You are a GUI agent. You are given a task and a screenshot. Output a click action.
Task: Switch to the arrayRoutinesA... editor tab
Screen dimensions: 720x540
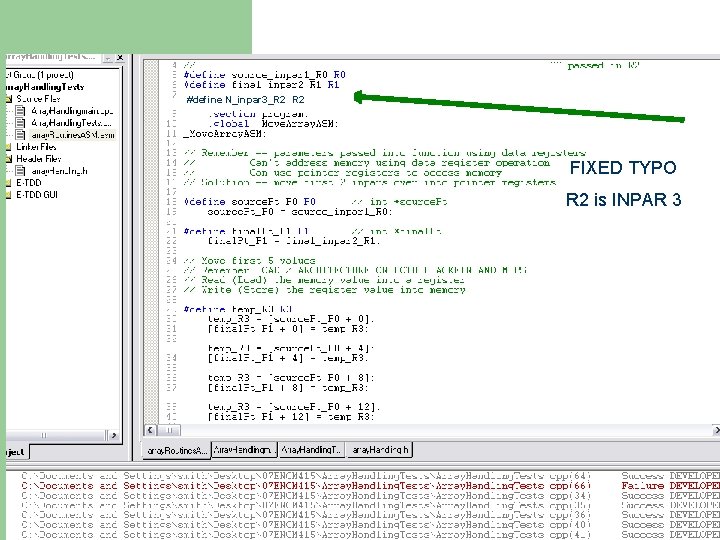(177, 450)
